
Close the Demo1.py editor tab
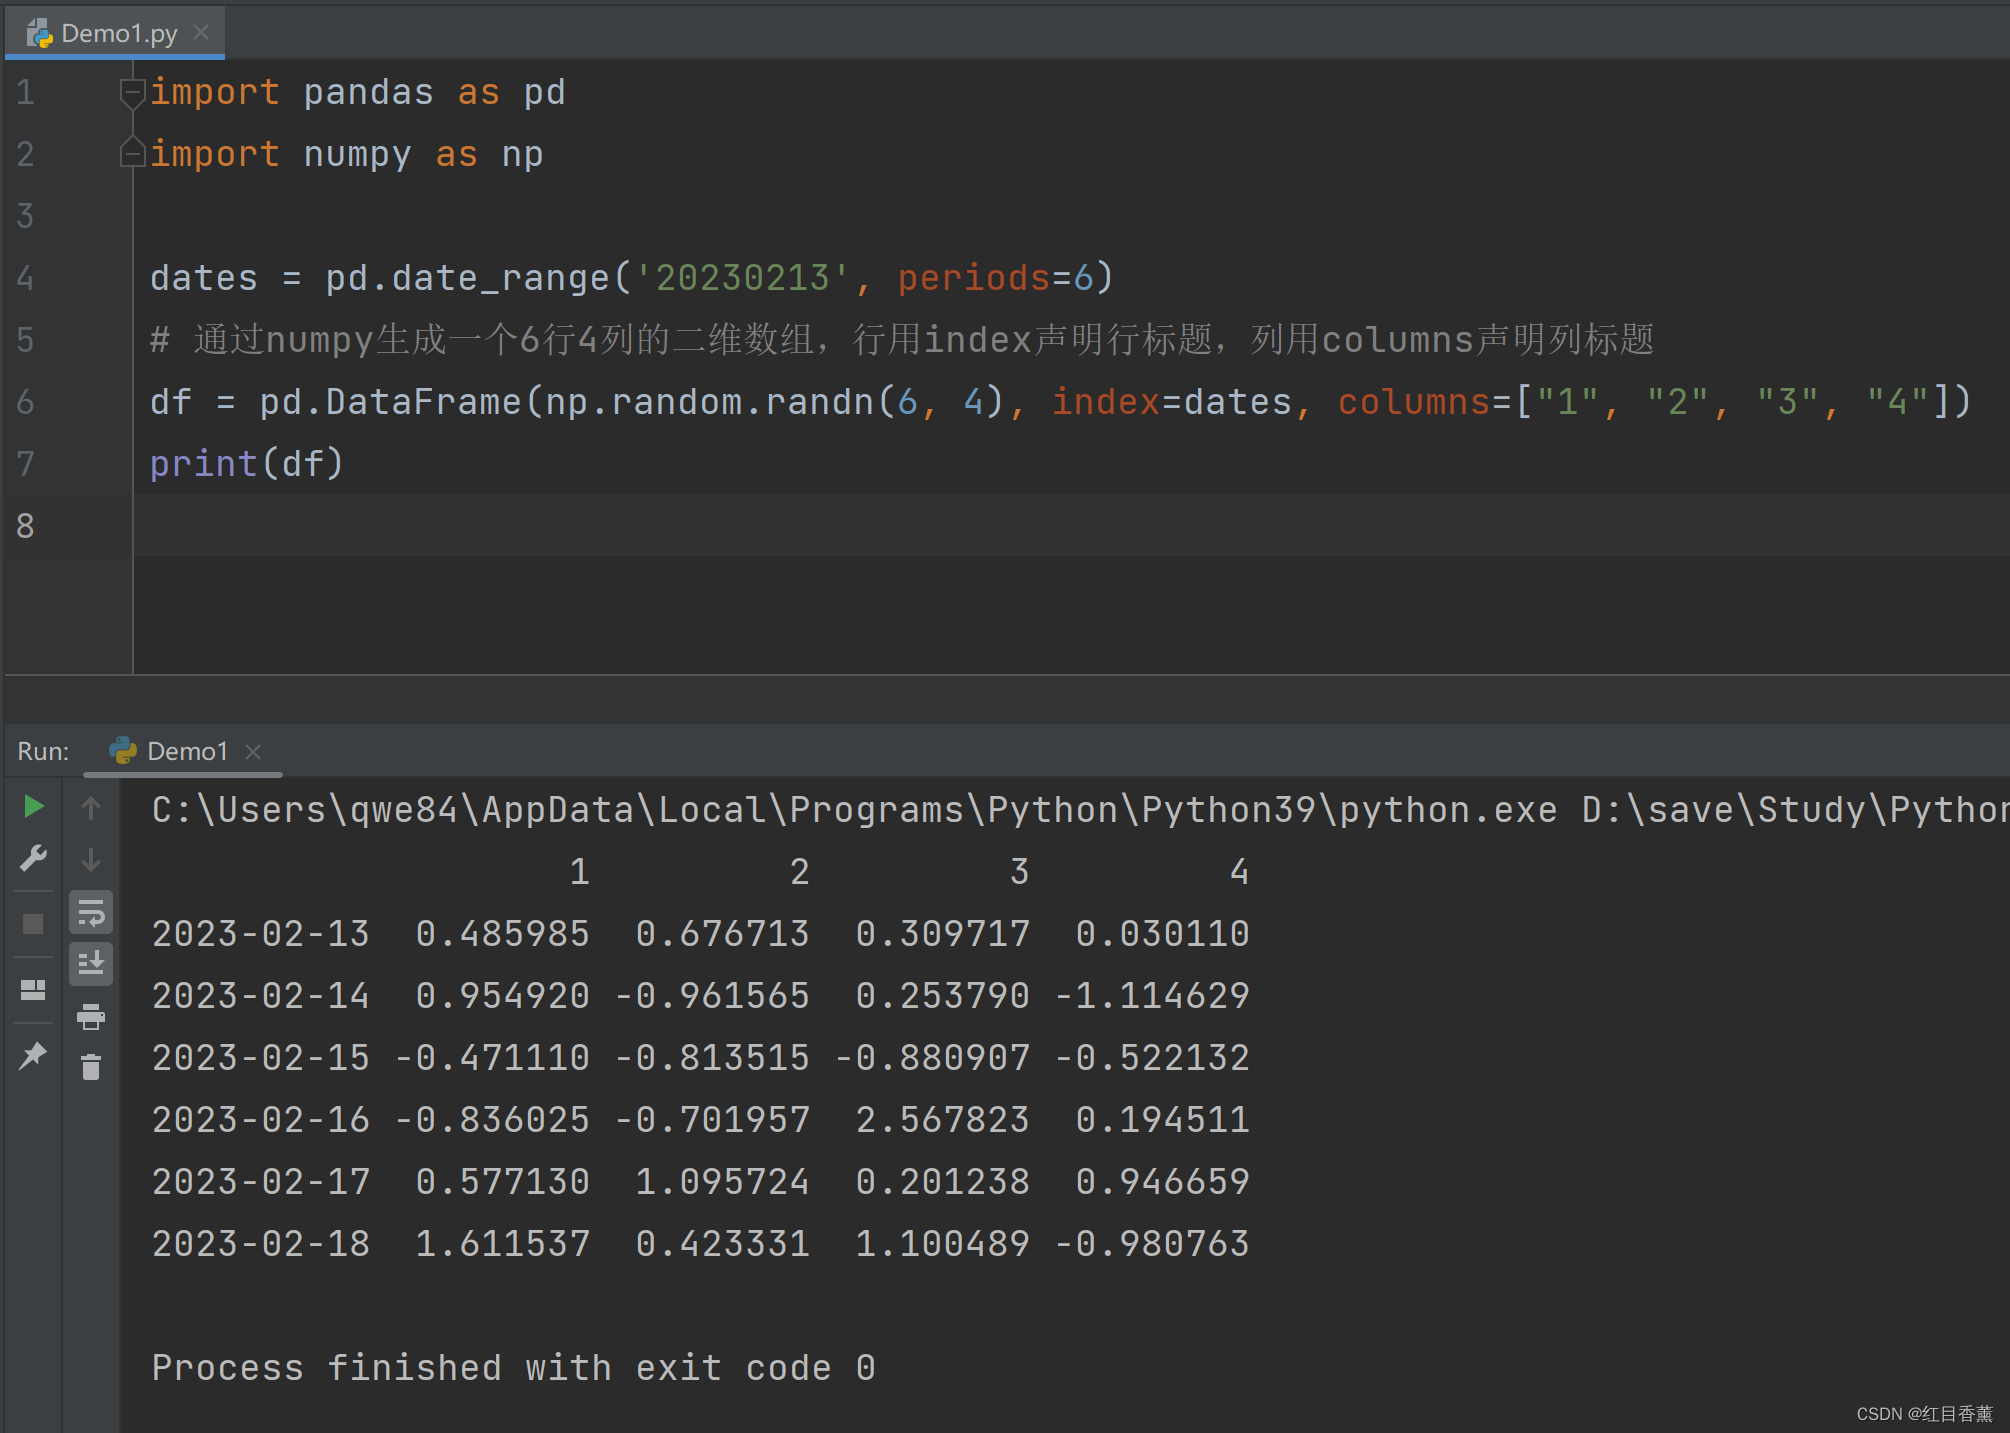tap(201, 32)
